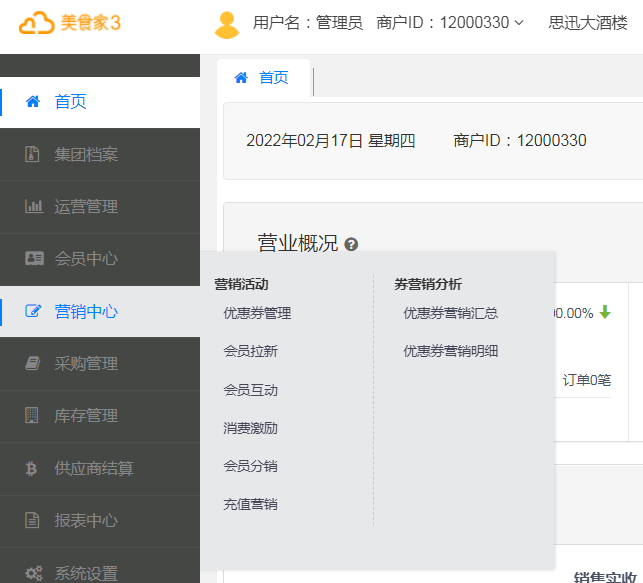The width and height of the screenshot is (643, 583).
Task: Open 优惠券营销汇总 analysis
Action: (450, 313)
